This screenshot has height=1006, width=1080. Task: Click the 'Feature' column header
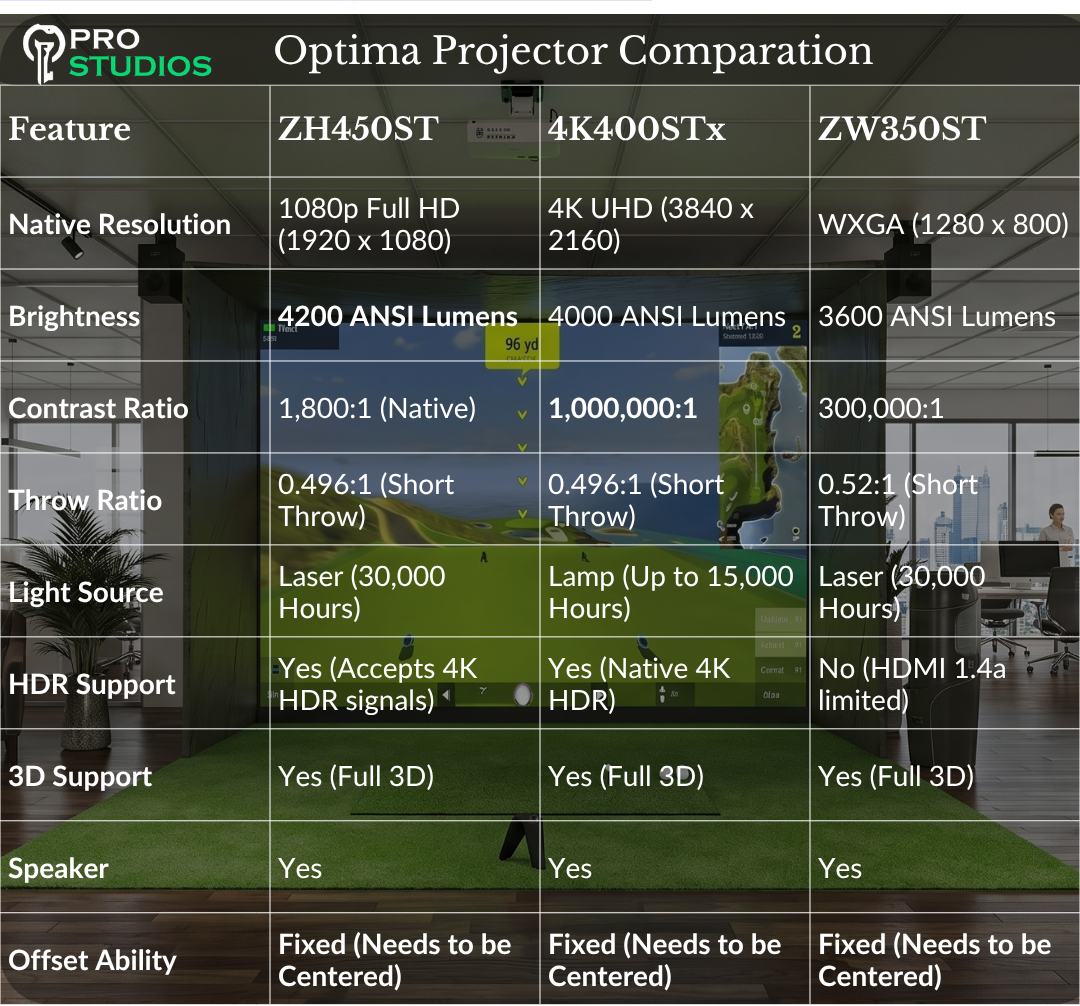pyautogui.click(x=70, y=129)
